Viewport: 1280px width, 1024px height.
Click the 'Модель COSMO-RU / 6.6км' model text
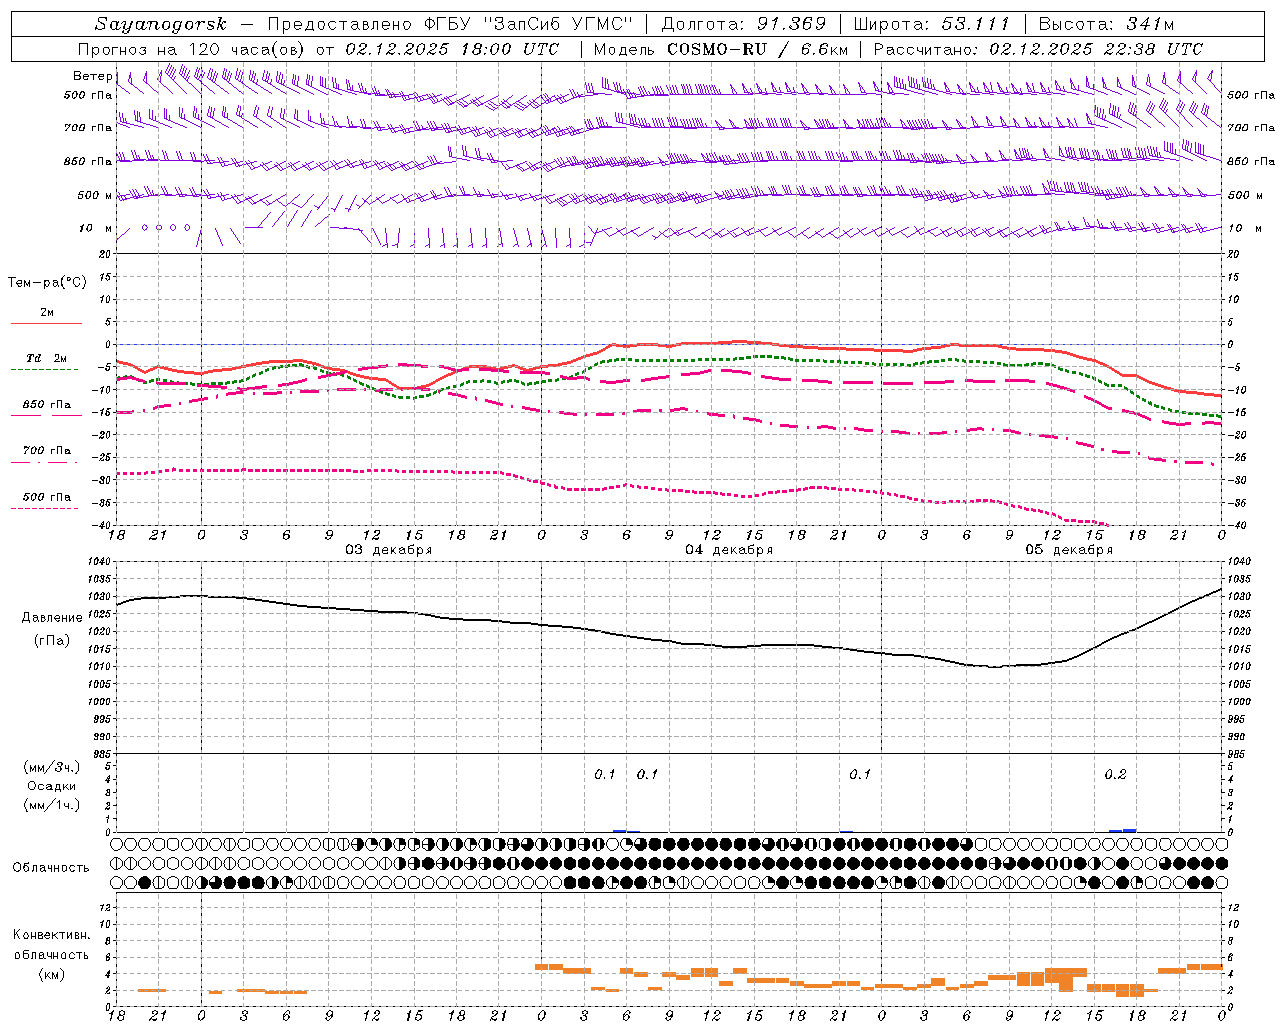pyautogui.click(x=721, y=49)
